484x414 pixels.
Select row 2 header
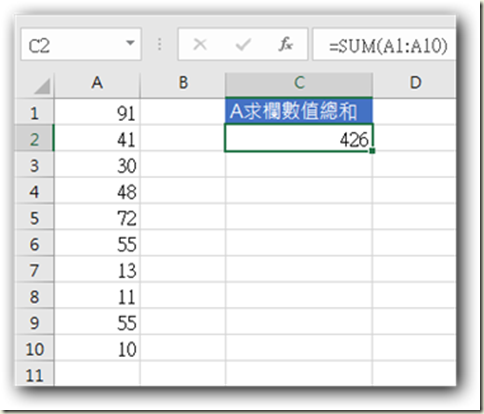tap(34, 139)
